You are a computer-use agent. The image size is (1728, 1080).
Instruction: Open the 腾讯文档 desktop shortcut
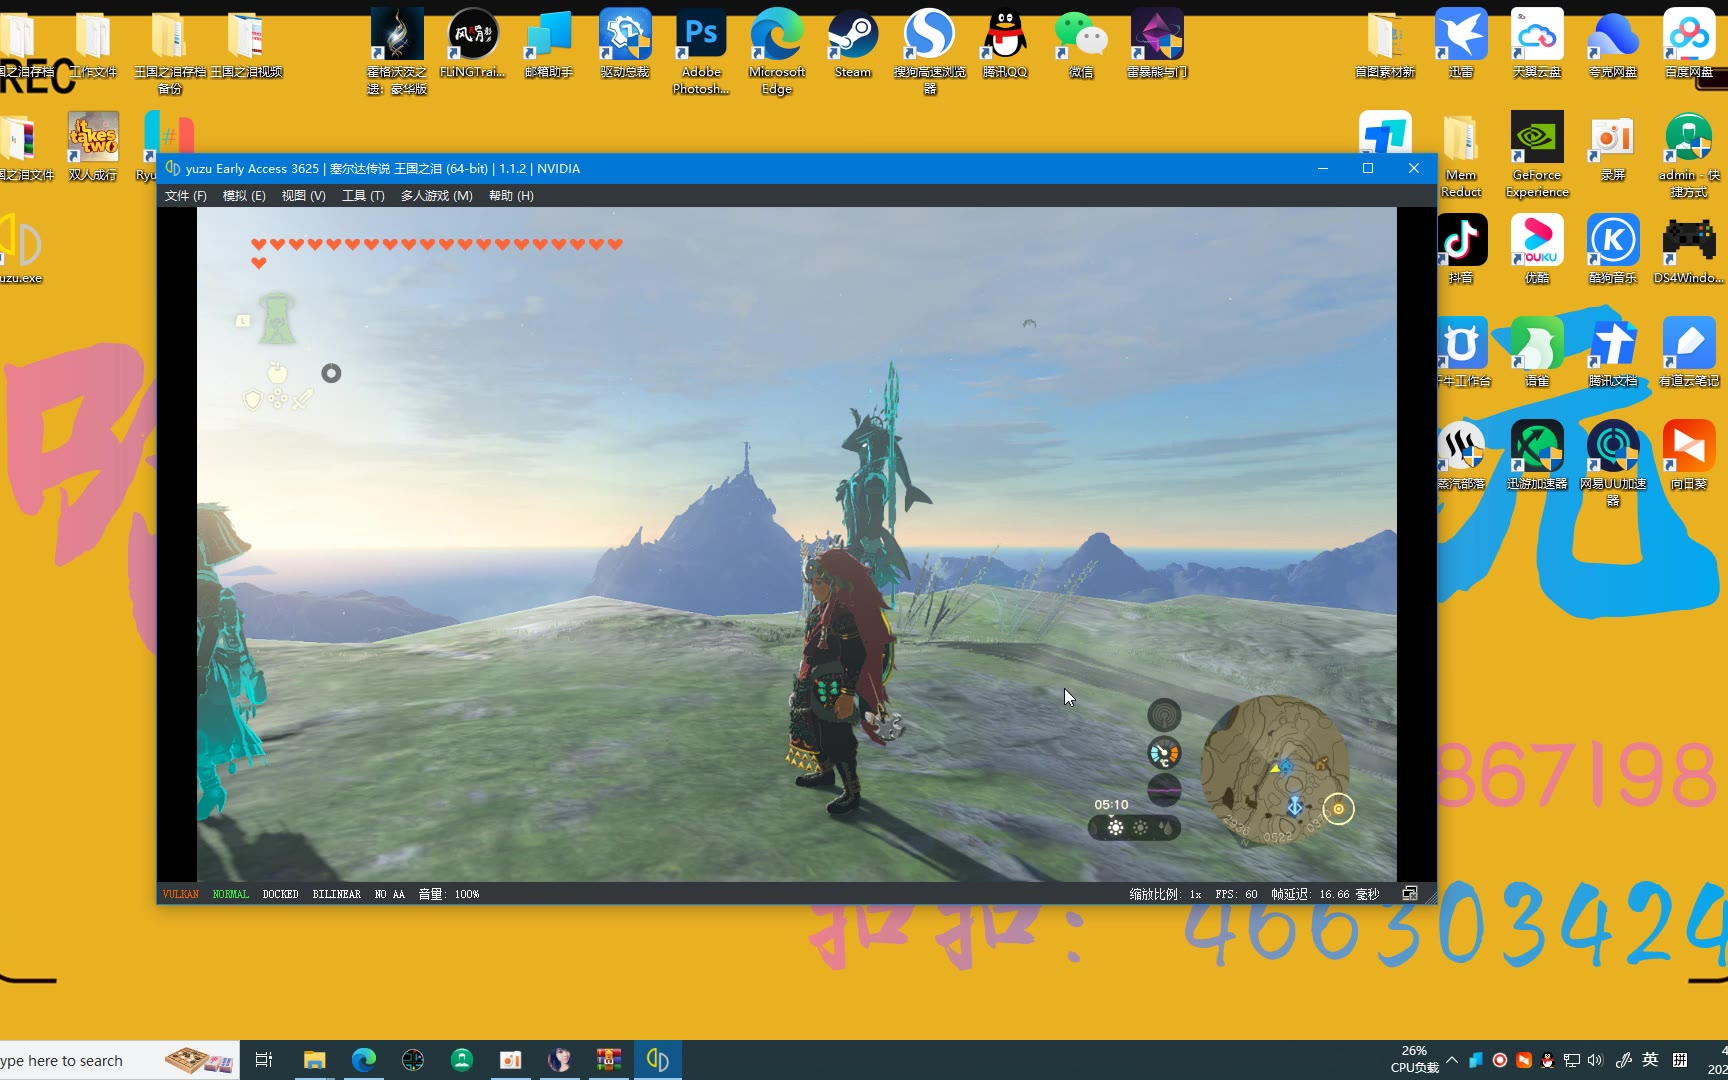coord(1613,352)
